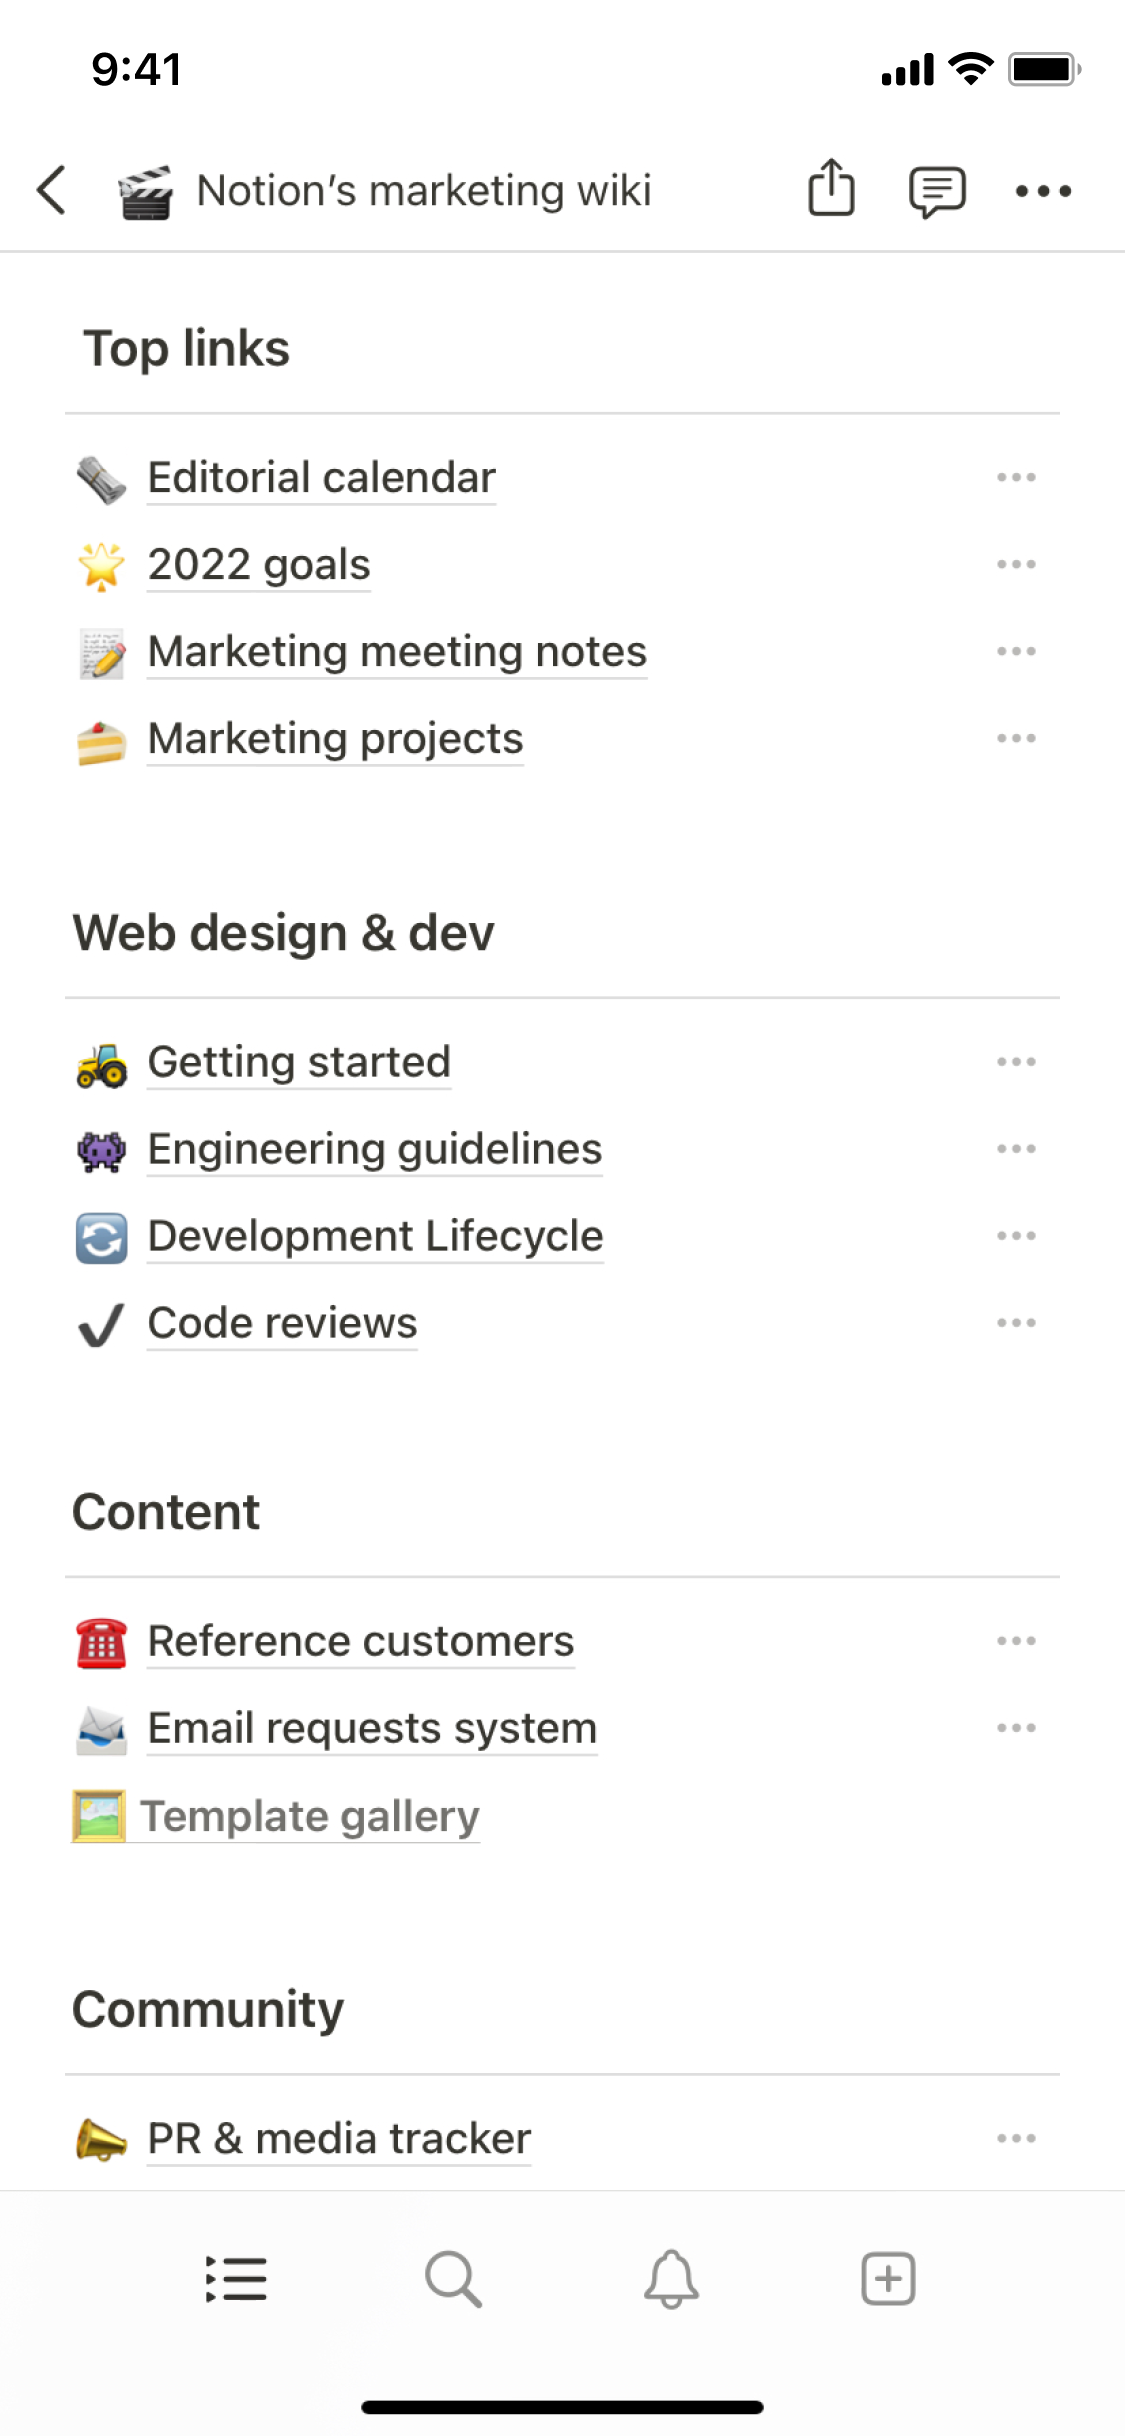Open the share icon in header
The image size is (1125, 2436).
click(831, 188)
